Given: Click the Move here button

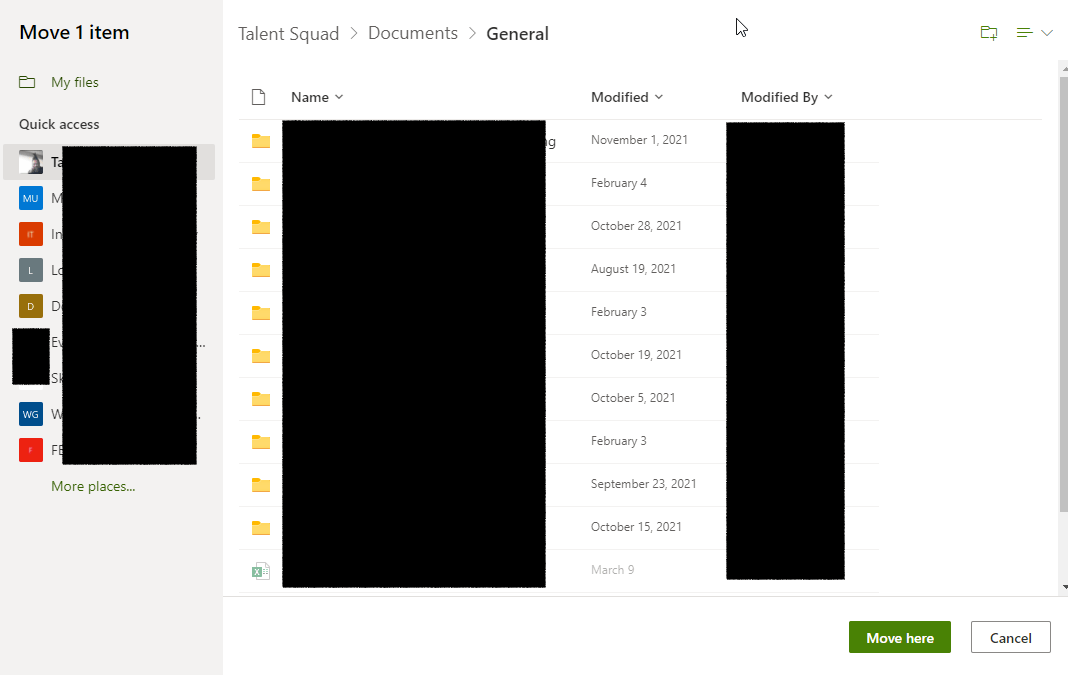Looking at the screenshot, I should pos(900,637).
